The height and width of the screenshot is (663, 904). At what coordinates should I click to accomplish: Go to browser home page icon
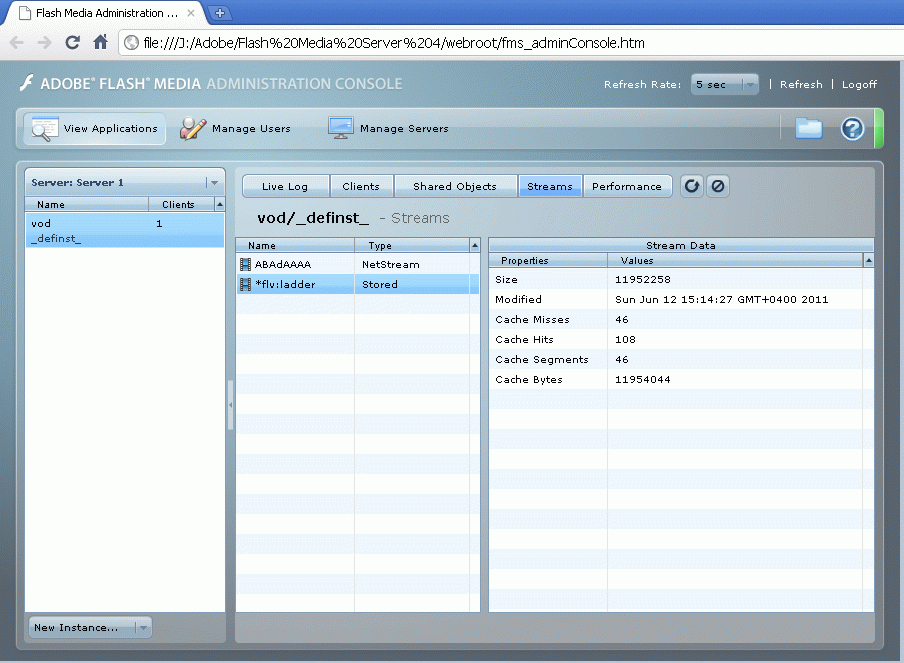(100, 42)
